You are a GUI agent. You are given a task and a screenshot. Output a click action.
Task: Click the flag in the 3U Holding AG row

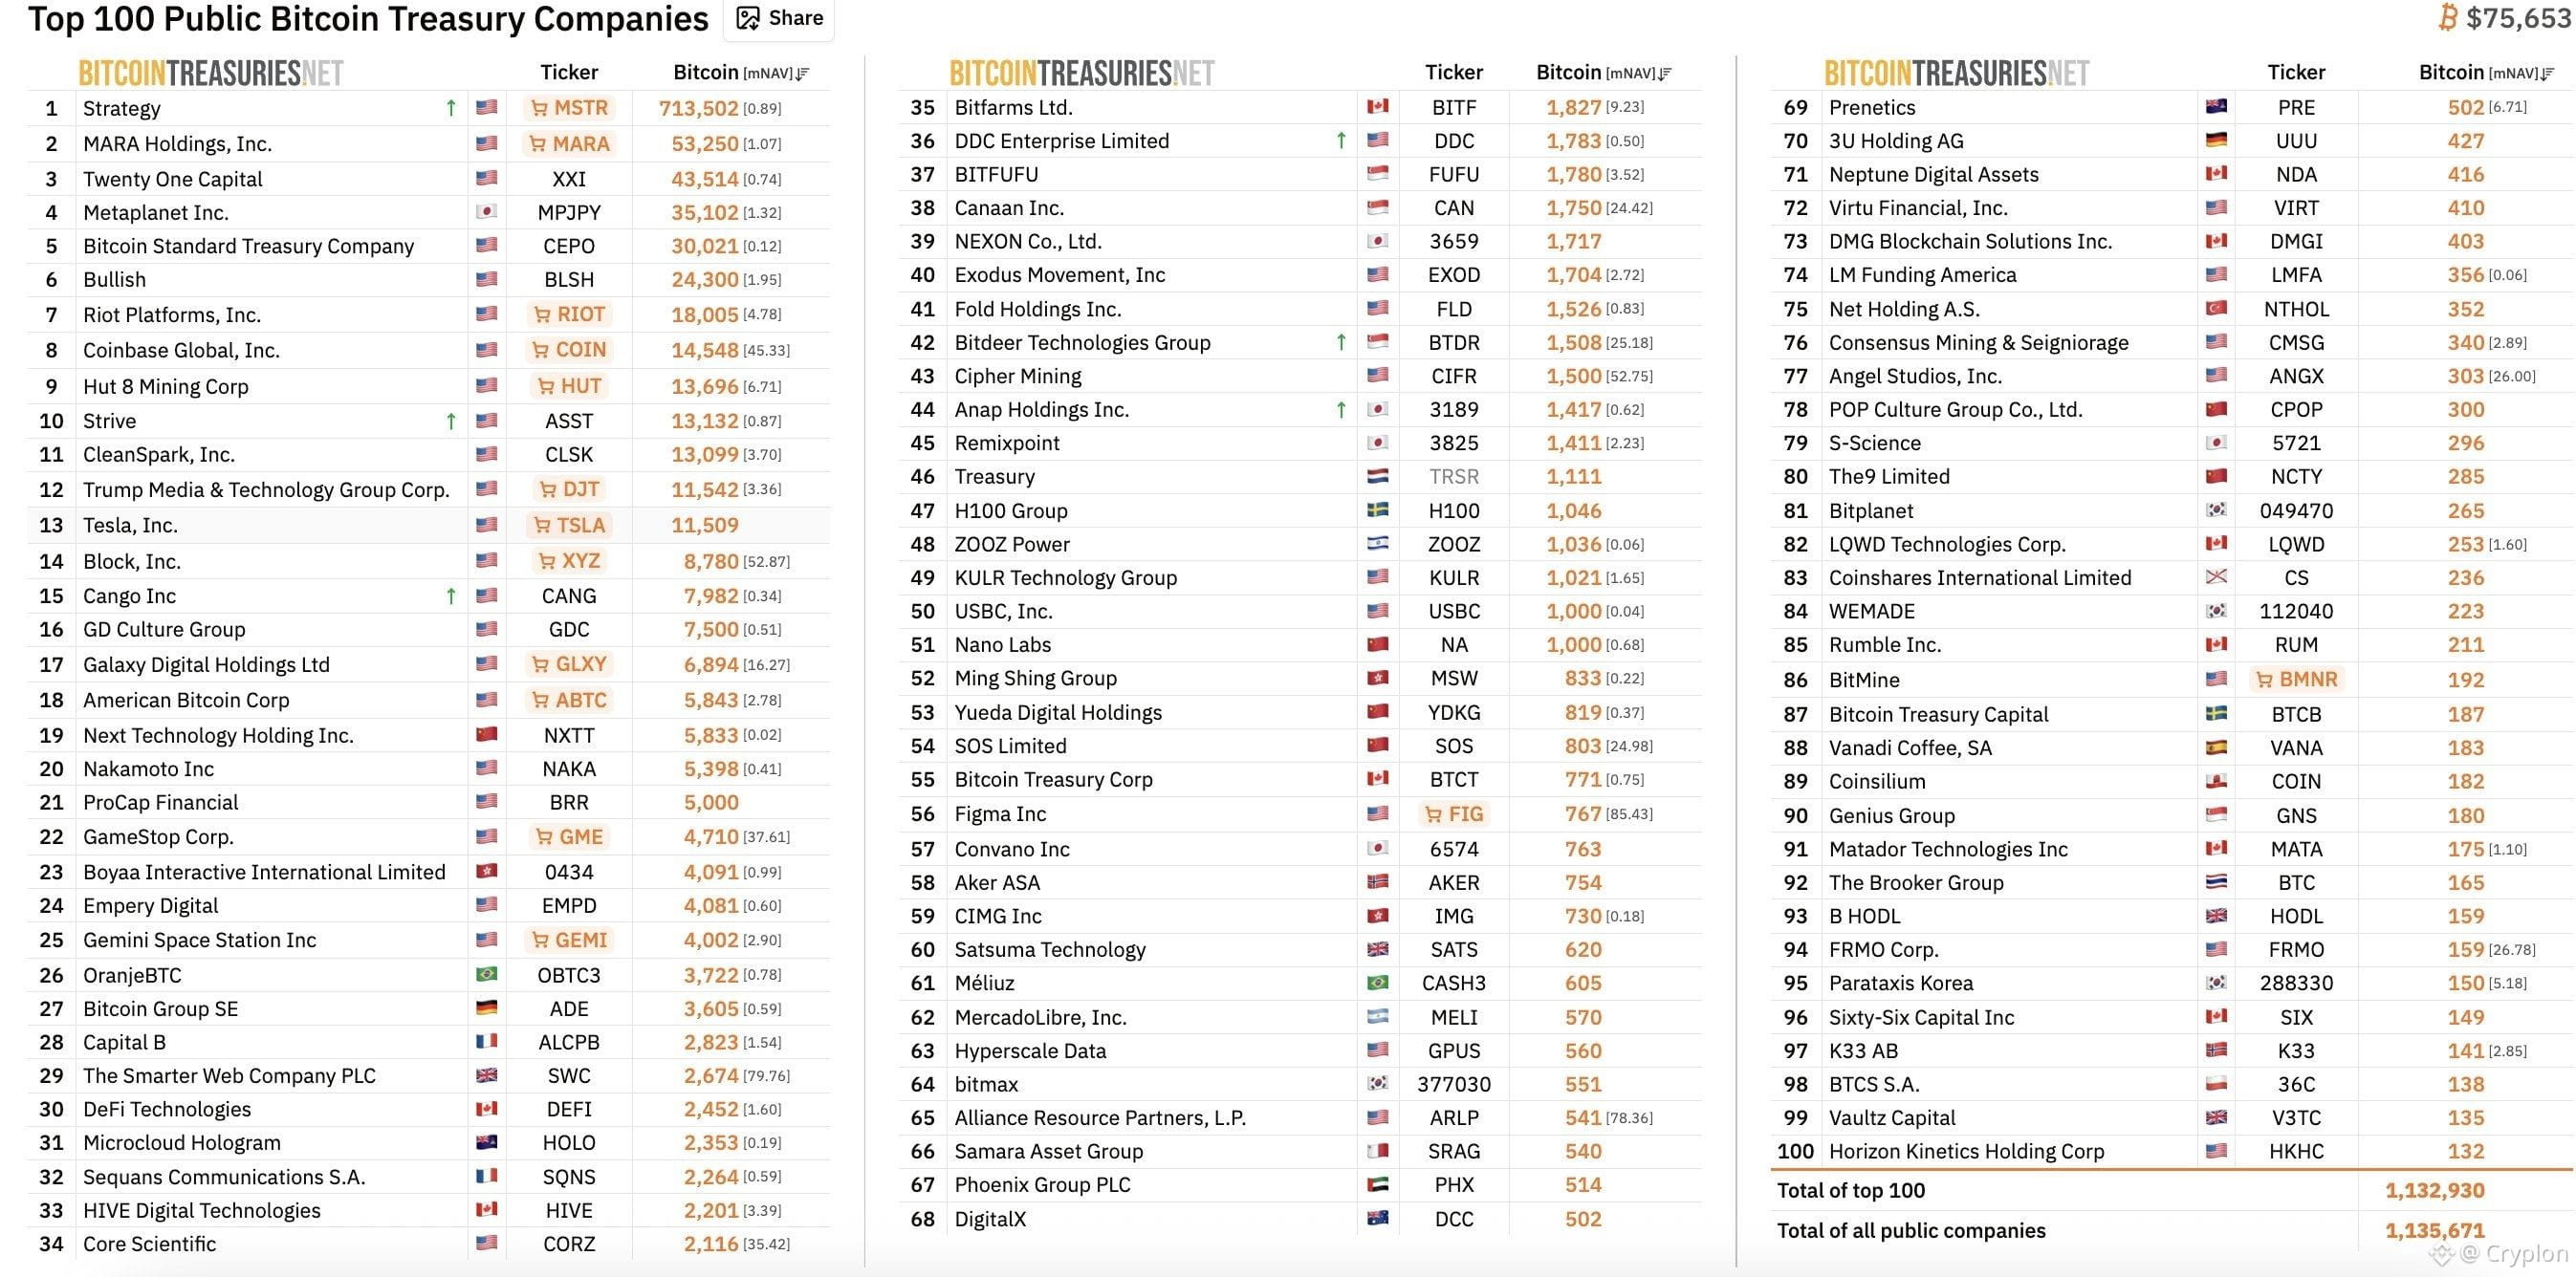(x=2216, y=140)
